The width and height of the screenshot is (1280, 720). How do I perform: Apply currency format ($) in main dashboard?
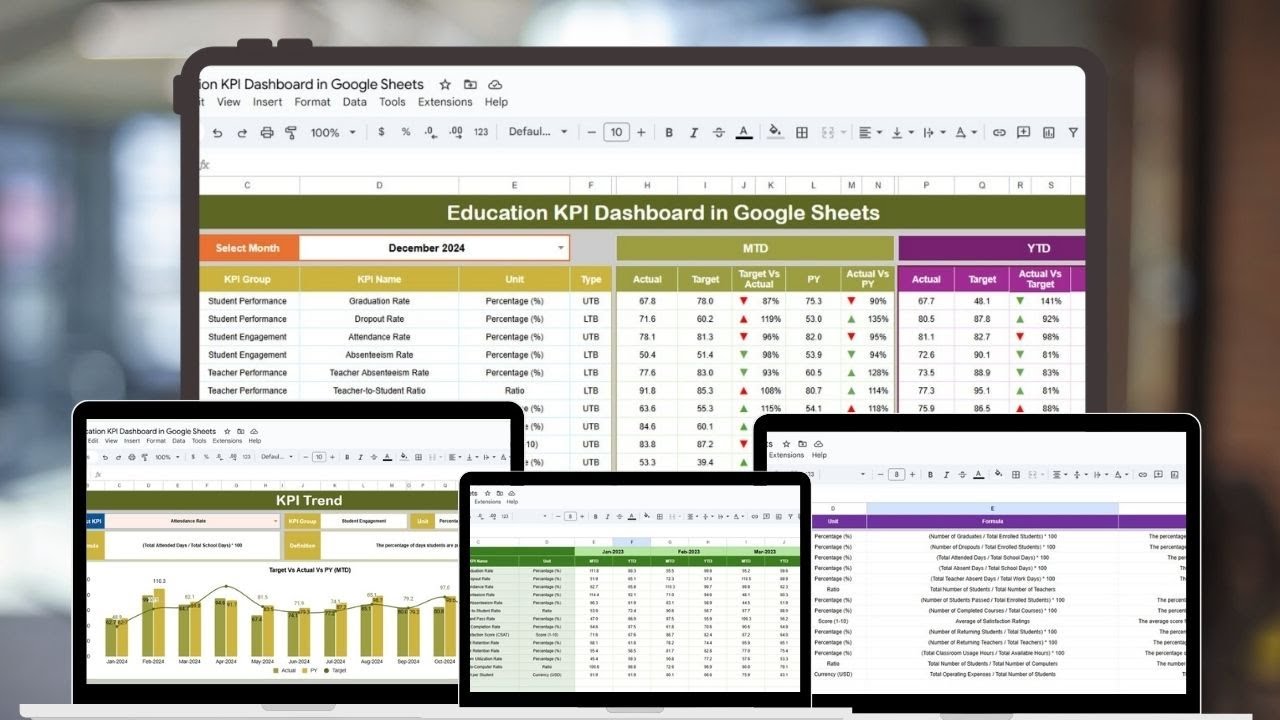pos(381,132)
